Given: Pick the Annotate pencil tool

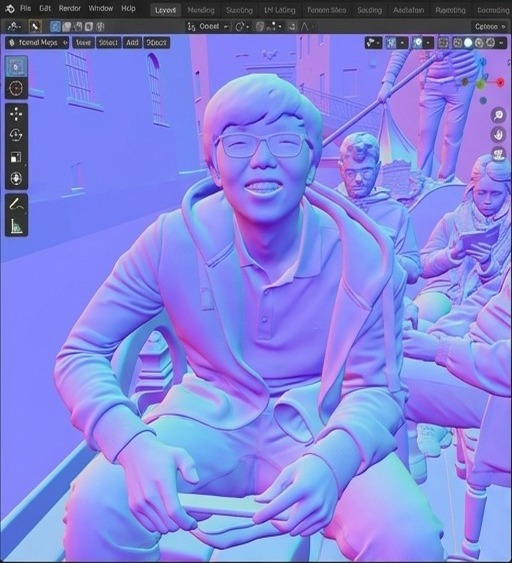Looking at the screenshot, I should 16,205.
